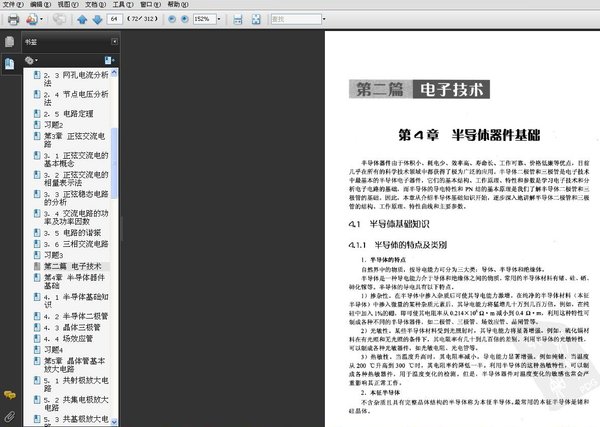Open bookmark 3.2 正弦交流电的相量表示法
The width and height of the screenshot is (600, 427).
click(x=76, y=179)
